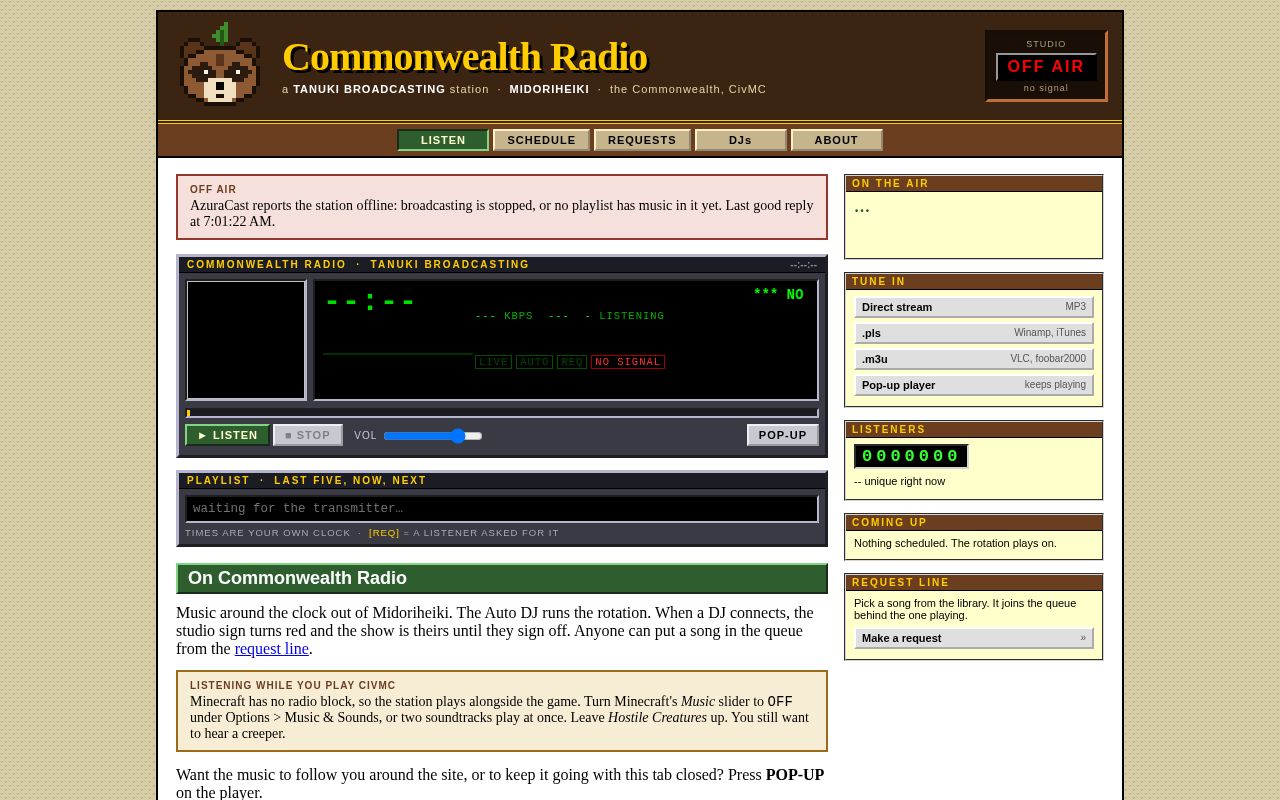Screen dimensions: 1280x800
Task: Click the On Commonwealth Radio heading
Action: point(502,578)
